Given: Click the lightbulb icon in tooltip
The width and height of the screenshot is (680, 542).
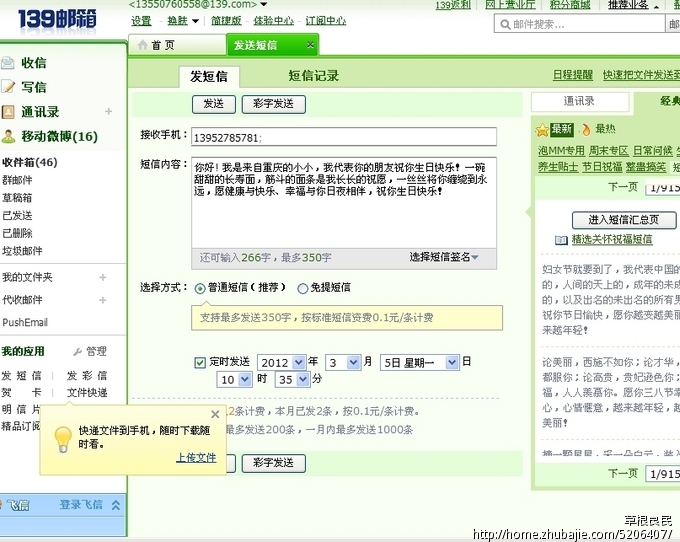Looking at the screenshot, I should pos(63,439).
